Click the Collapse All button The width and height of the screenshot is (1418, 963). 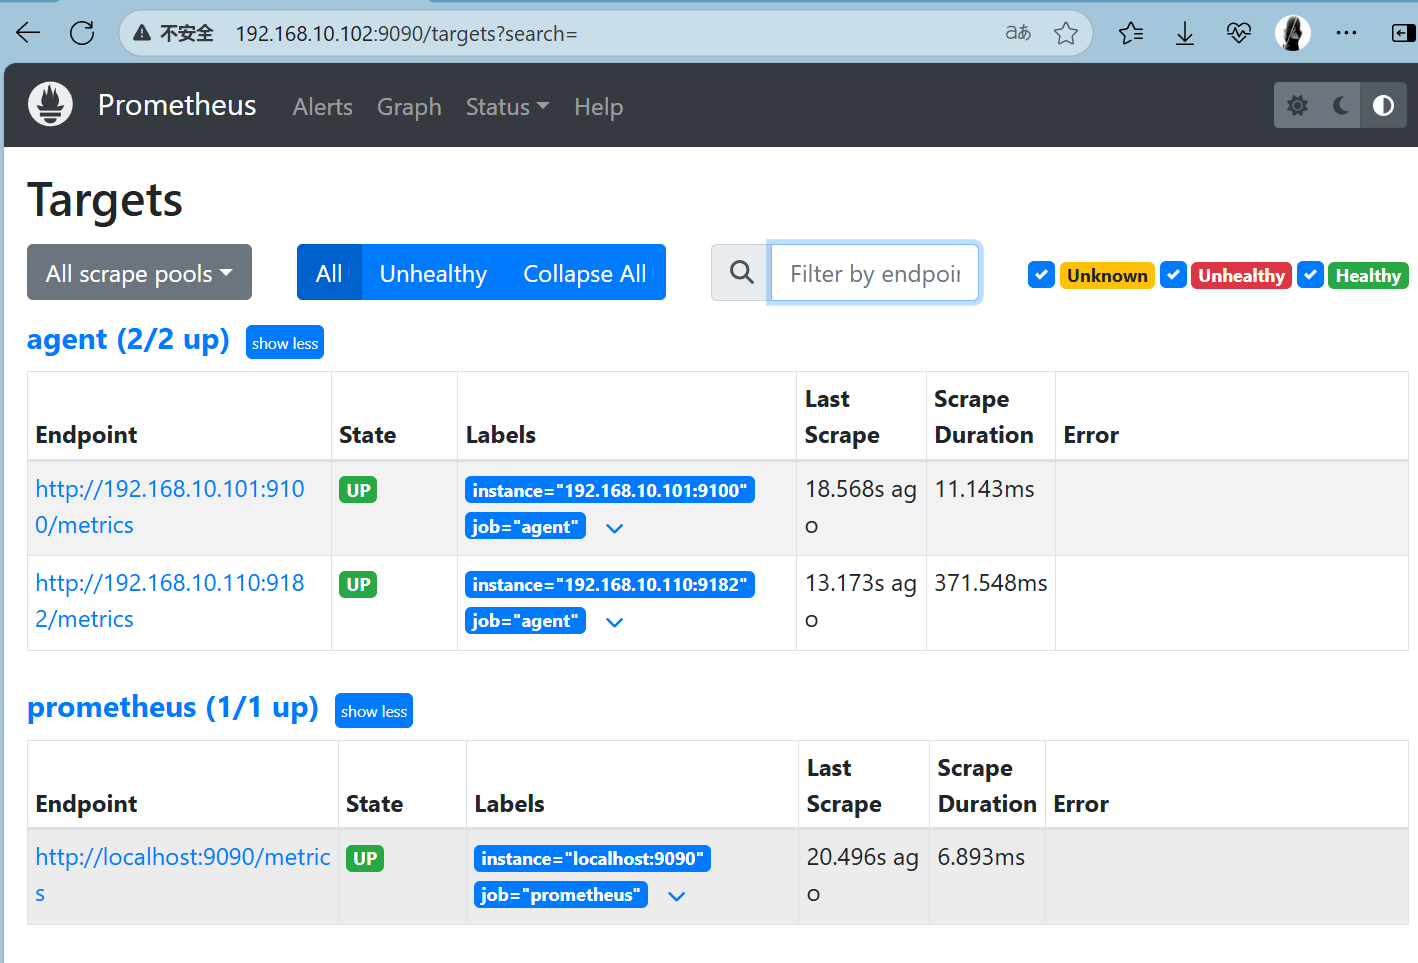[585, 272]
